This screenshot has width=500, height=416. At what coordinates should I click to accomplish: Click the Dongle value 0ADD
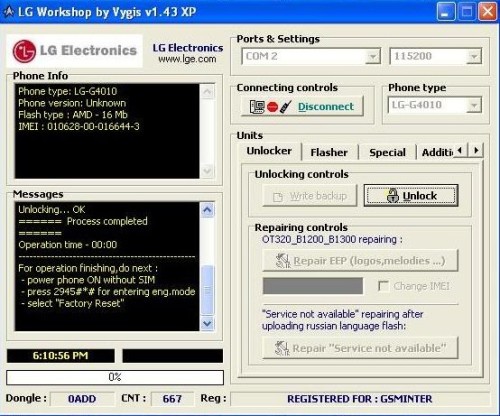point(82,399)
